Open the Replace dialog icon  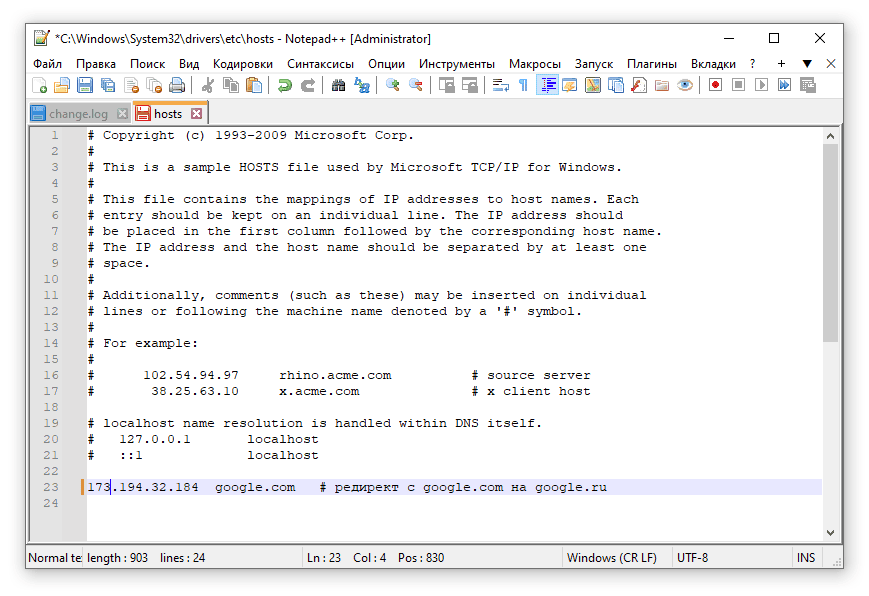(x=362, y=85)
